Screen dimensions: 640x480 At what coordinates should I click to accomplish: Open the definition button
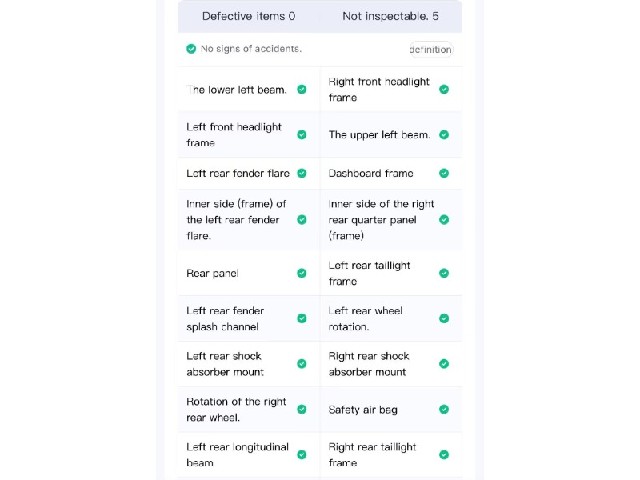click(431, 49)
